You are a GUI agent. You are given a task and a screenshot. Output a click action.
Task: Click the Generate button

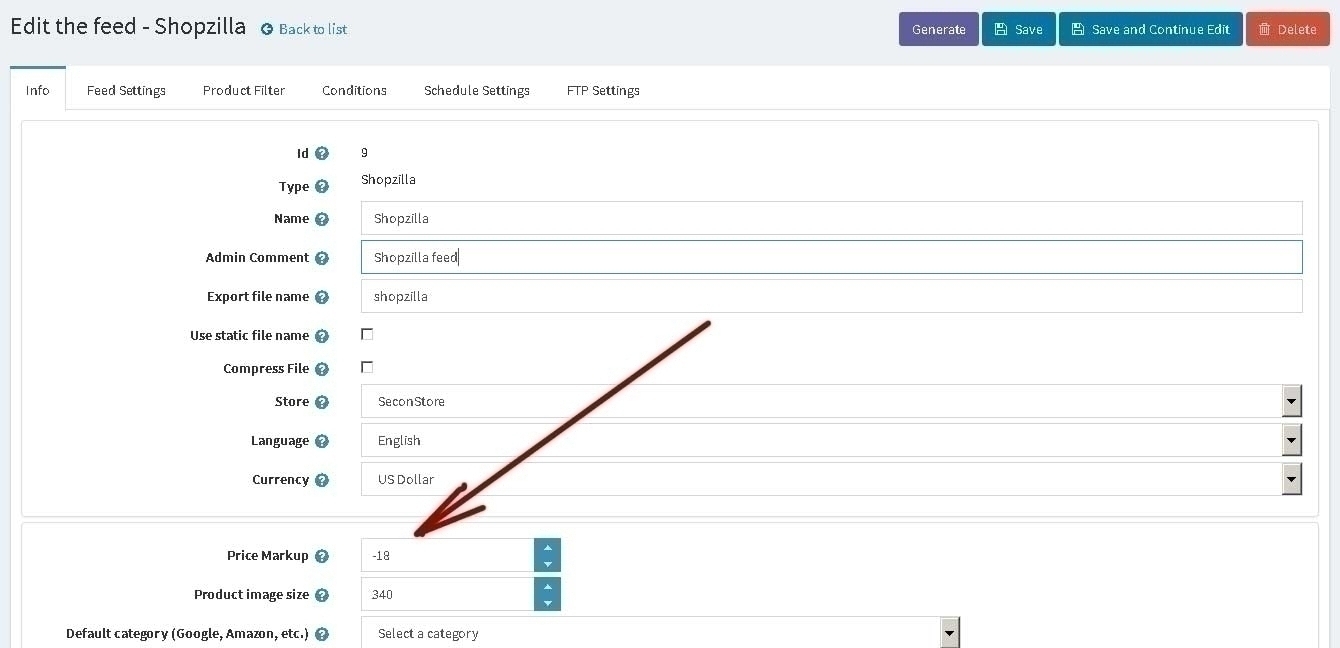click(938, 29)
